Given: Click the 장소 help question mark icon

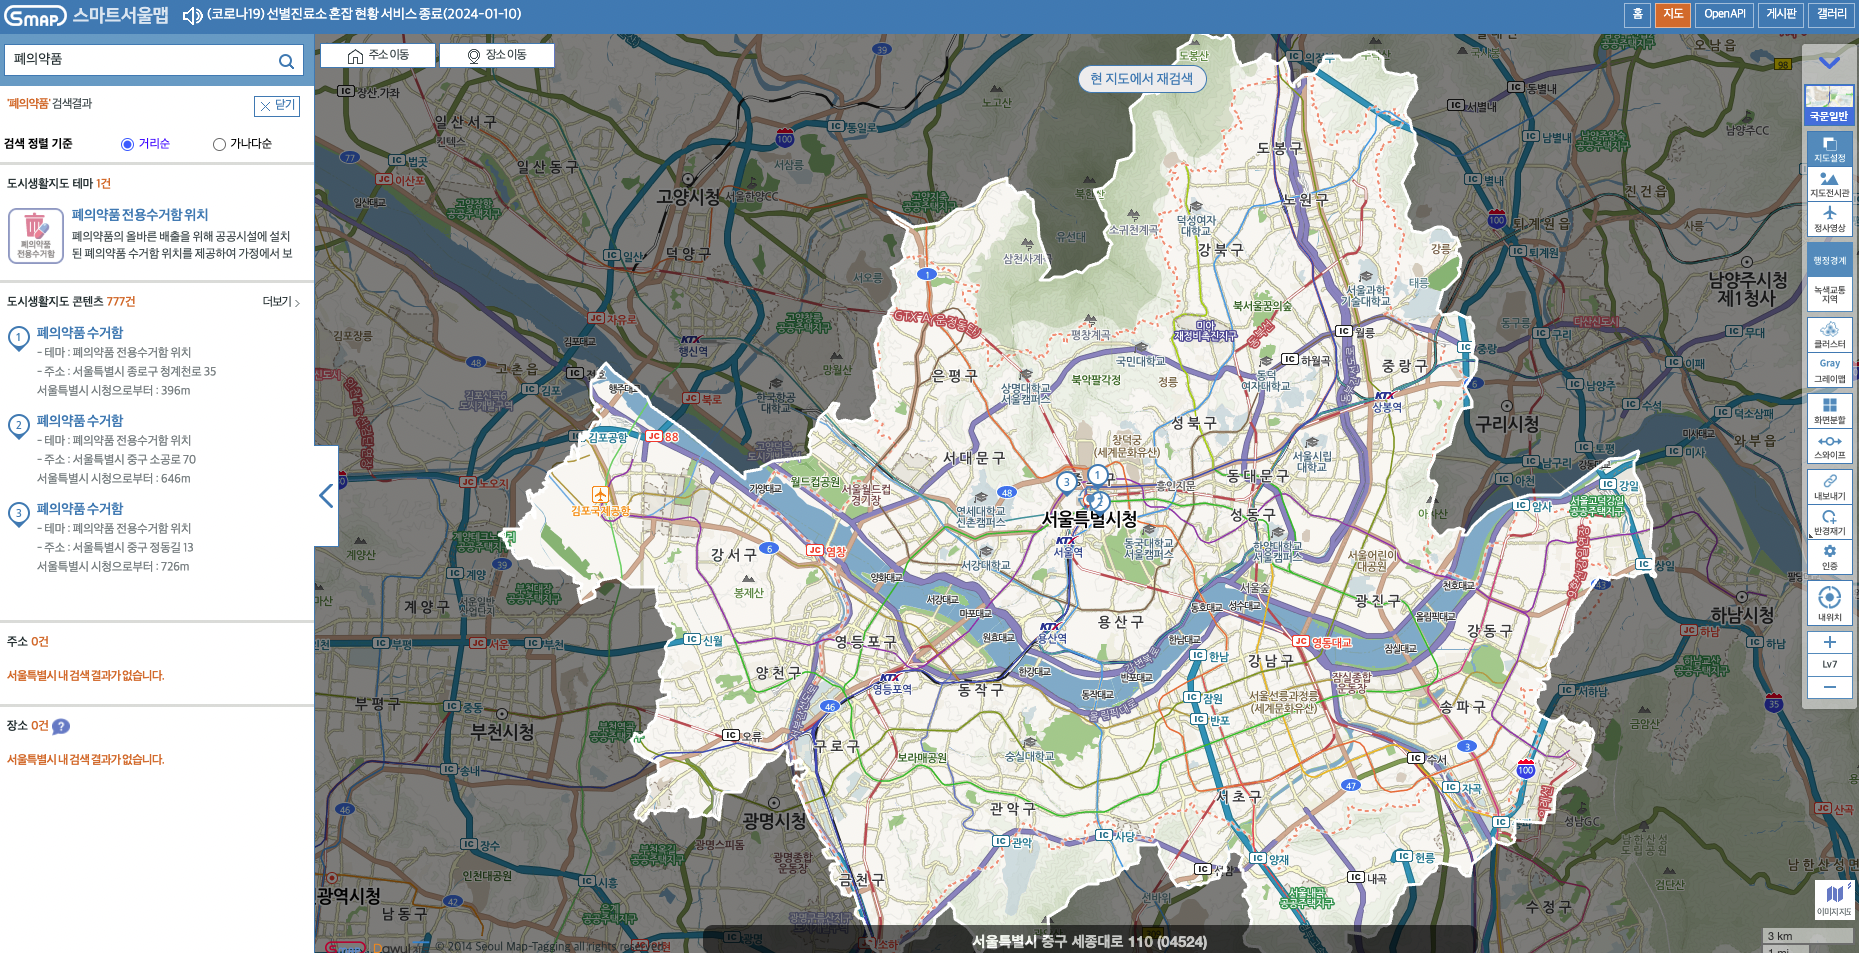Looking at the screenshot, I should pyautogui.click(x=61, y=727).
